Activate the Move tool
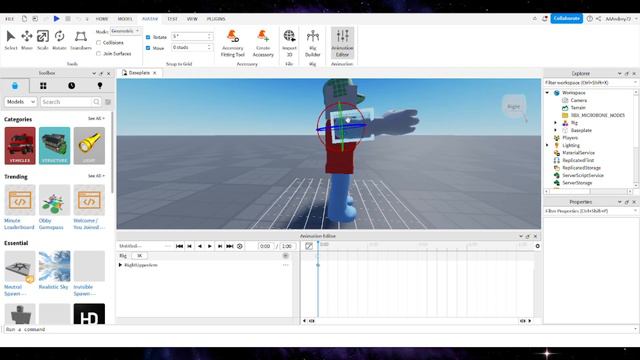The height and width of the screenshot is (360, 640). pyautogui.click(x=27, y=40)
